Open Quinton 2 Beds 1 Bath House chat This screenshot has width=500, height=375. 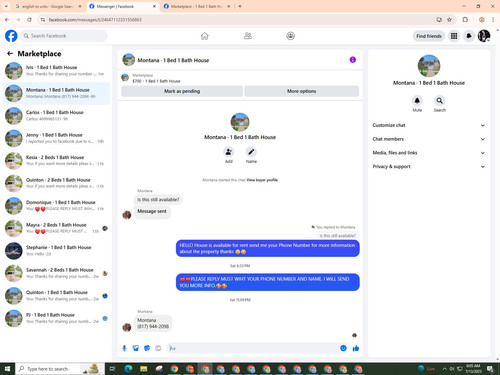tap(56, 183)
